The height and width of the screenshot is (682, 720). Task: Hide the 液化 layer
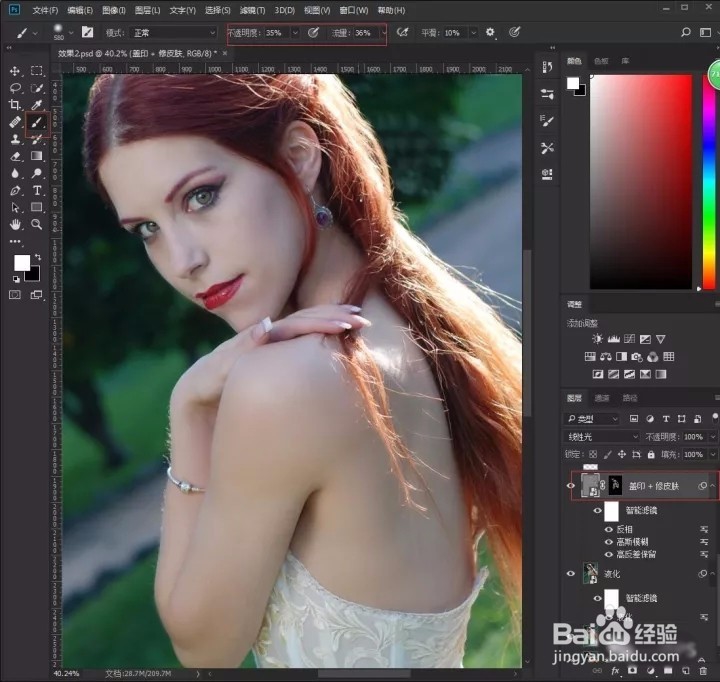coord(571,574)
